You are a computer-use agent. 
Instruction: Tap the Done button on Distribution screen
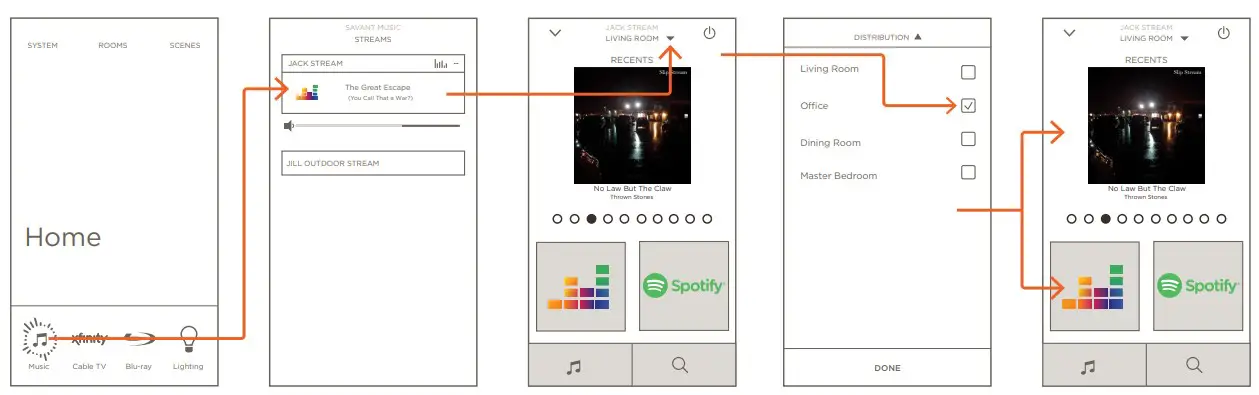click(x=887, y=368)
